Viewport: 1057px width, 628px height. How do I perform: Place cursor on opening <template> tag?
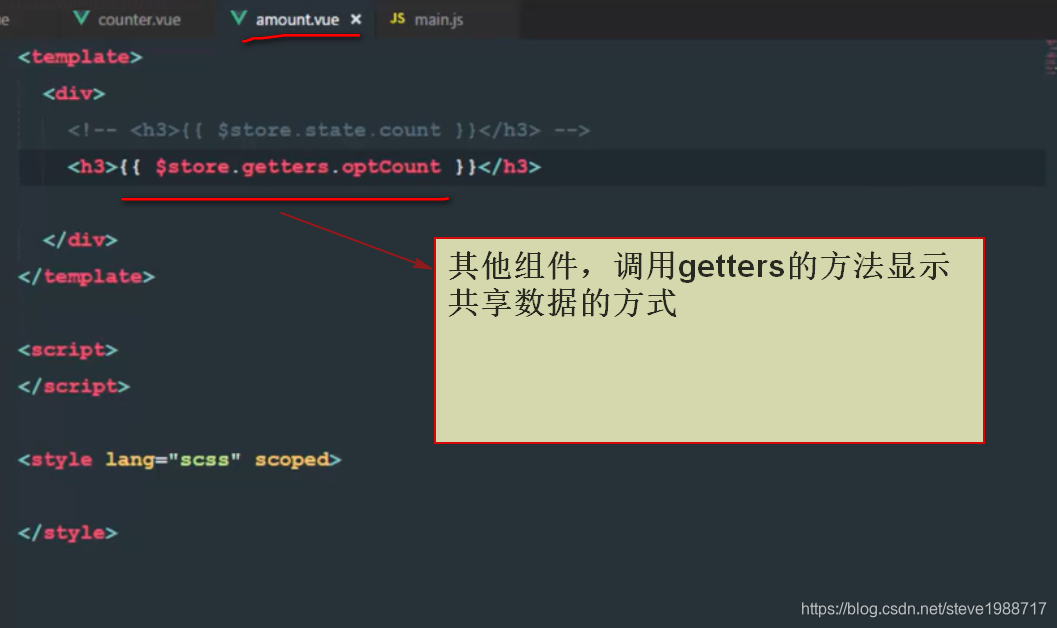pos(80,57)
